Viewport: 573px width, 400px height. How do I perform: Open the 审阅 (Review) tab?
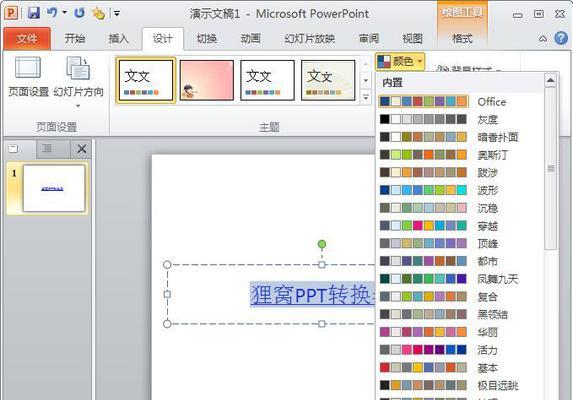point(368,38)
